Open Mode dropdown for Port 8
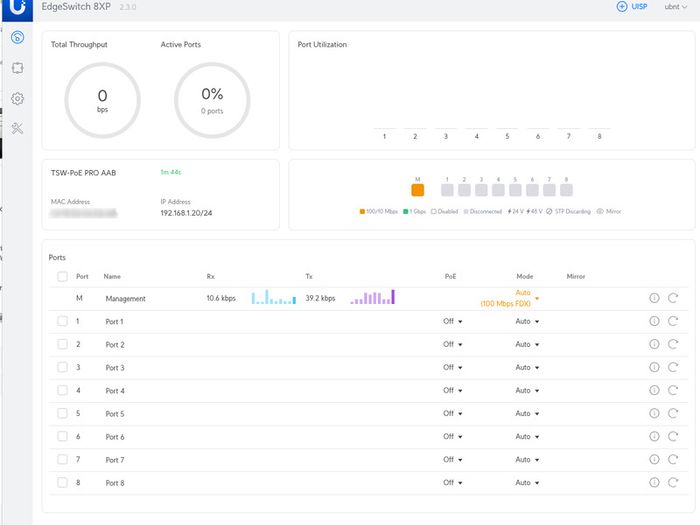Screen dimensions: 700x525 coord(527,483)
